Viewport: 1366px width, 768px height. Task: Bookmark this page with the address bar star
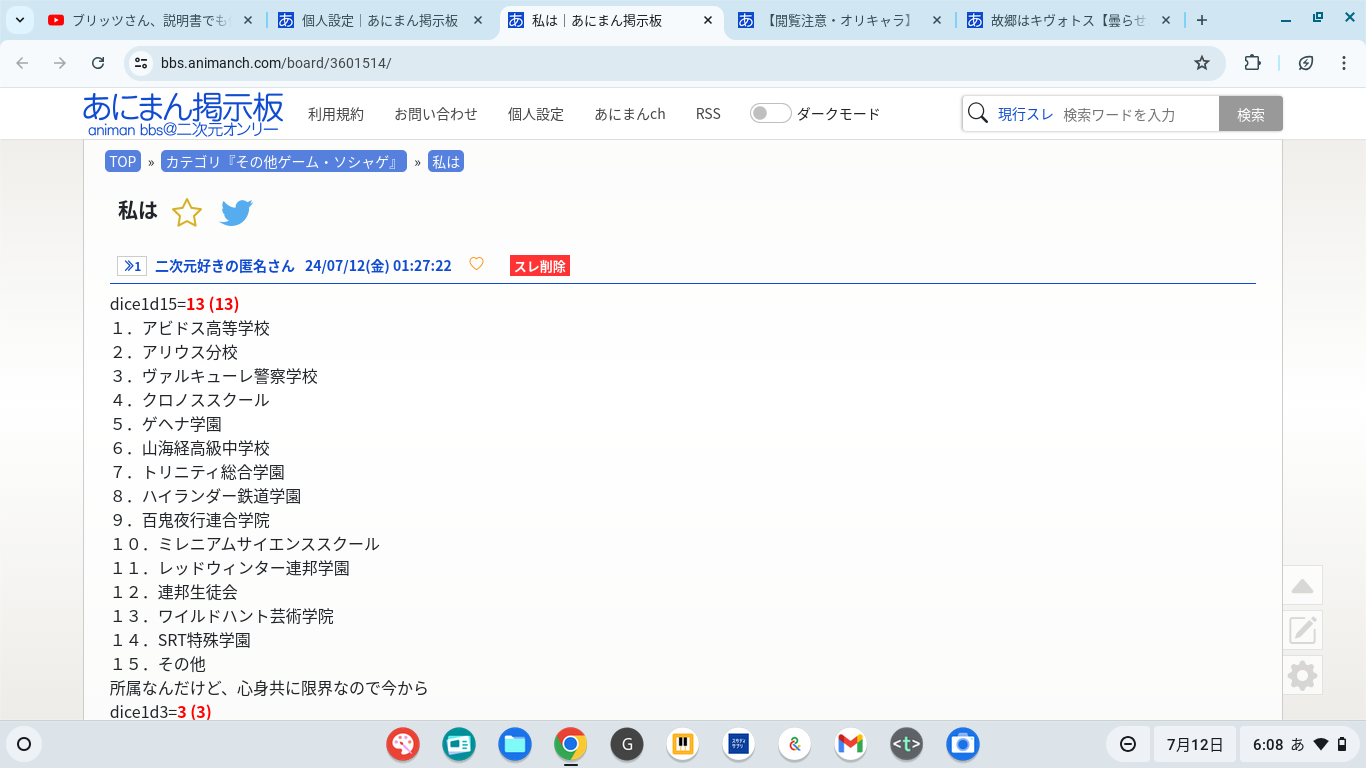tap(1201, 63)
